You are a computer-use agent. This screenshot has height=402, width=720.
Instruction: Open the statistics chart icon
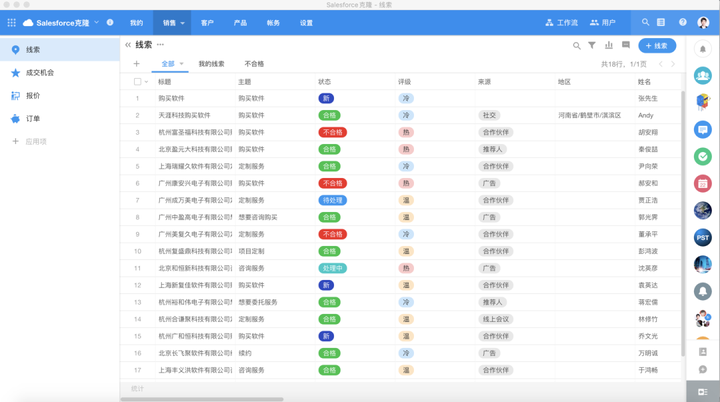609,45
